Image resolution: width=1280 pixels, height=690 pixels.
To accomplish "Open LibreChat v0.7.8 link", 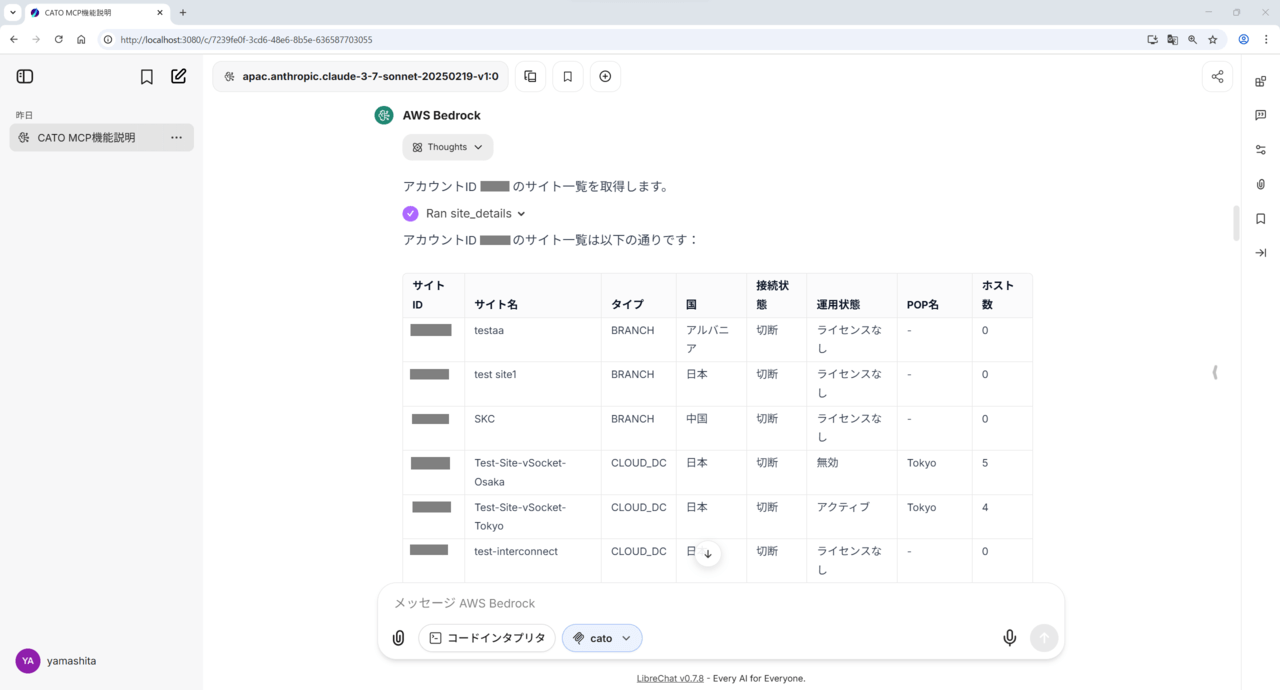I will point(670,679).
